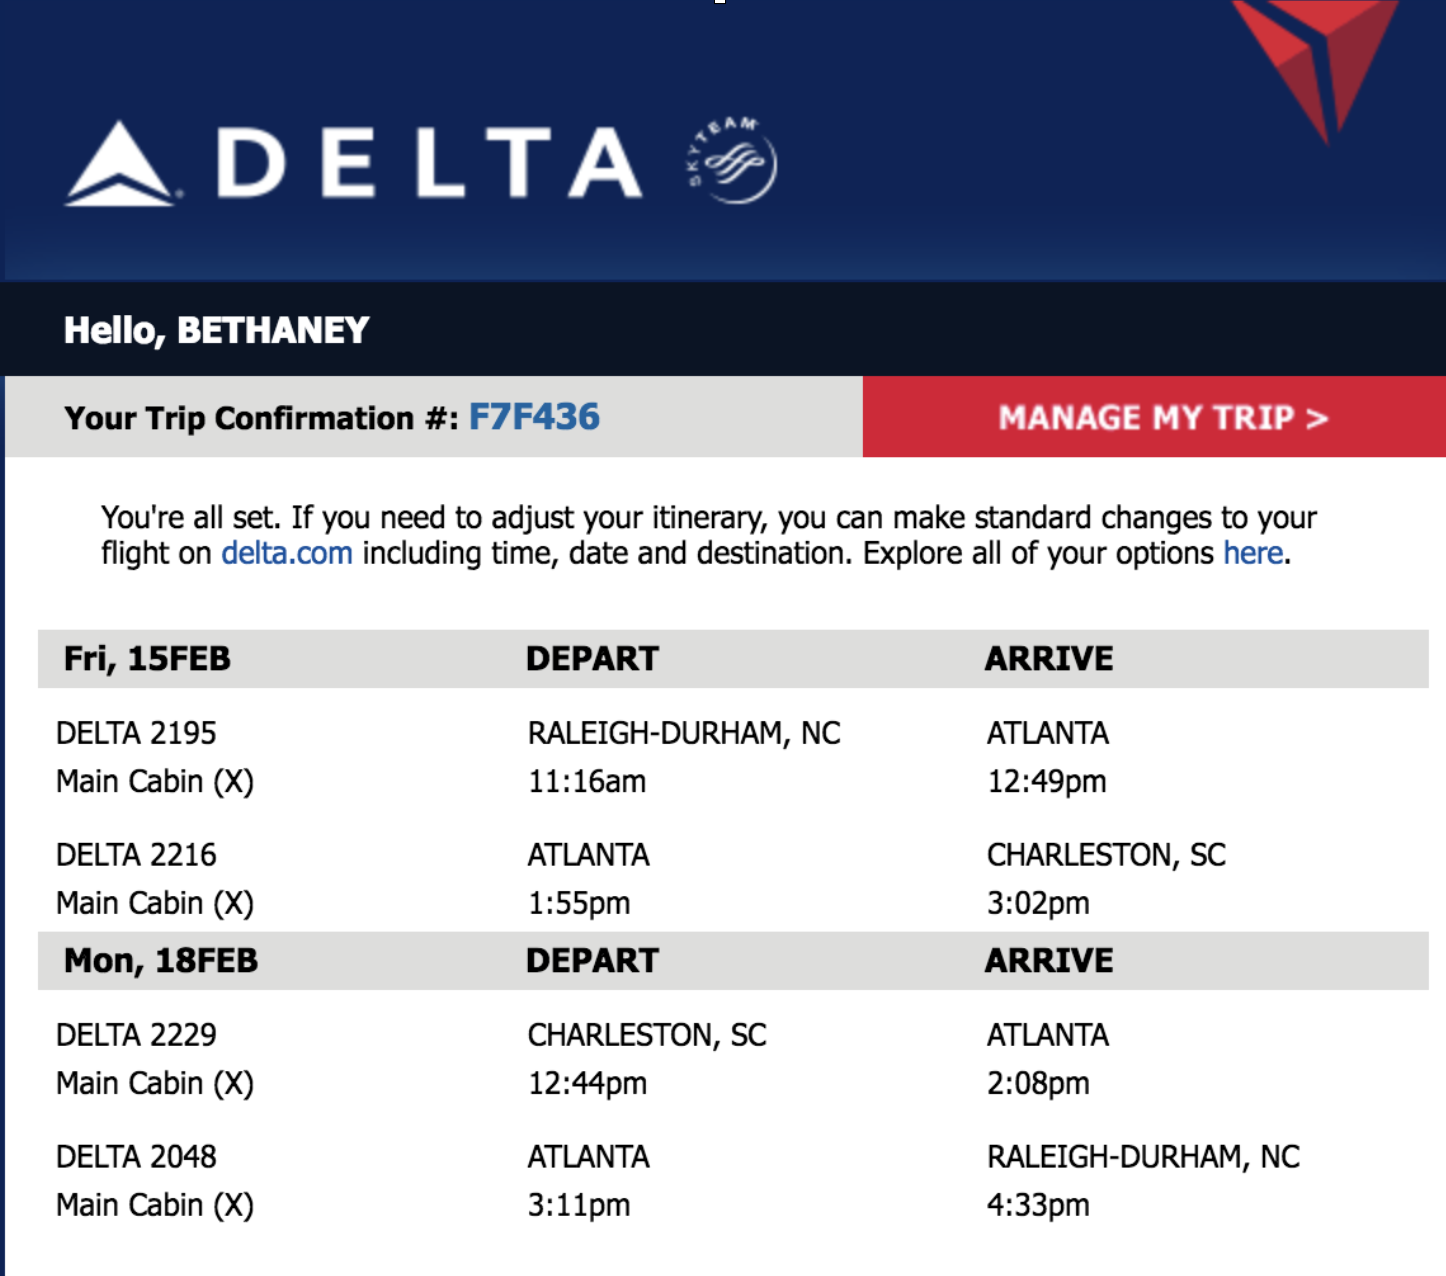
Task: Click the white Delta triangle logo
Action: 121,164
